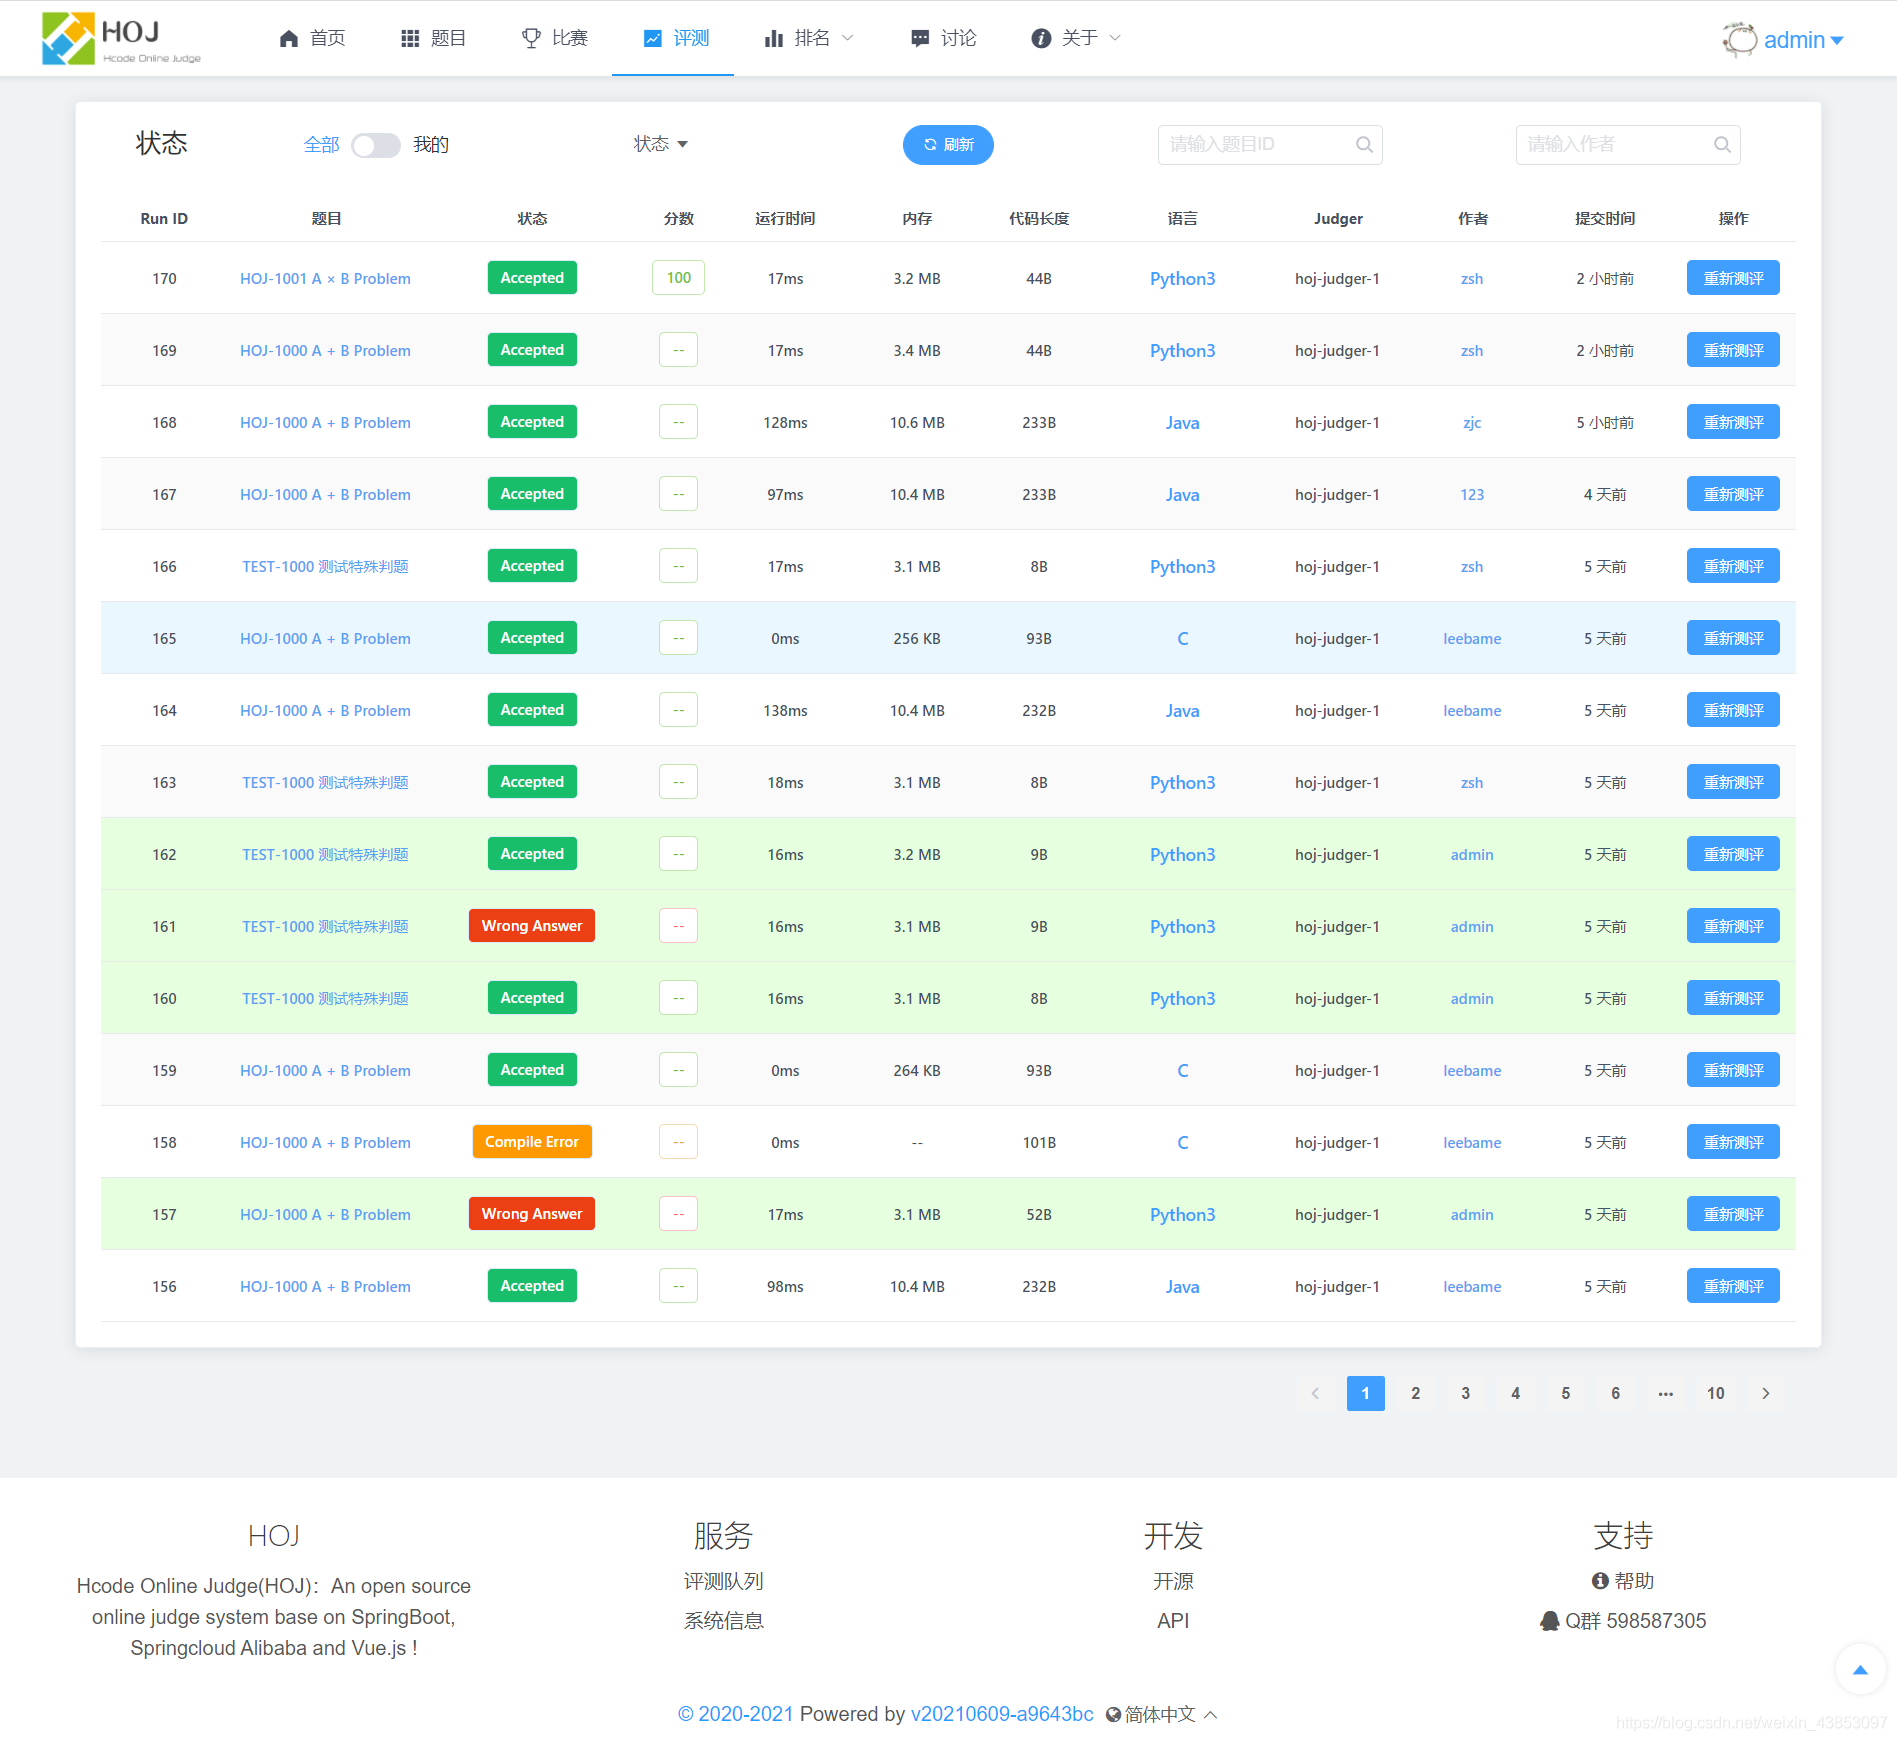
Task: Rejudge run 160 with 重新测评
Action: tap(1733, 998)
